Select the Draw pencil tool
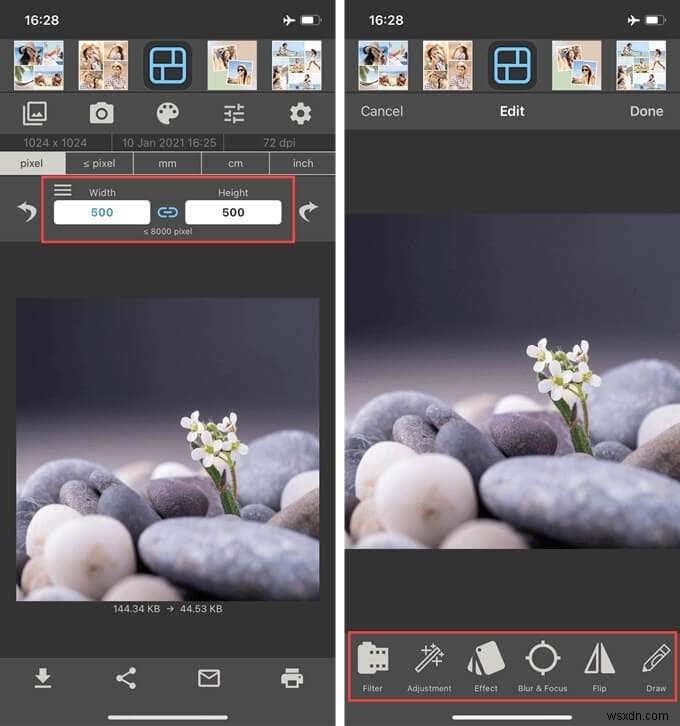Screen dimensions: 680x726 656,667
